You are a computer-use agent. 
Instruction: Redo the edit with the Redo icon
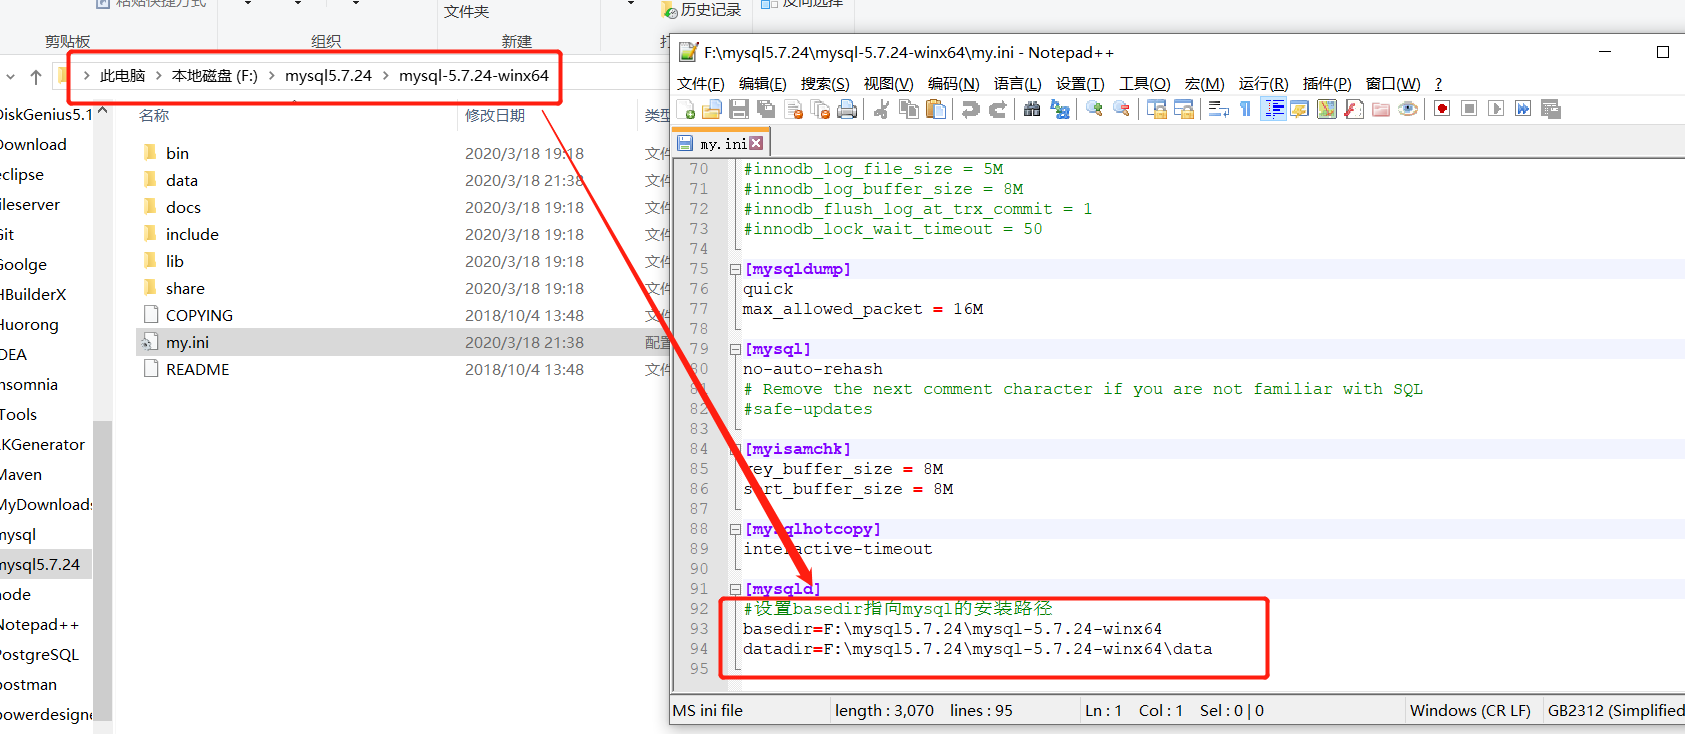(998, 109)
